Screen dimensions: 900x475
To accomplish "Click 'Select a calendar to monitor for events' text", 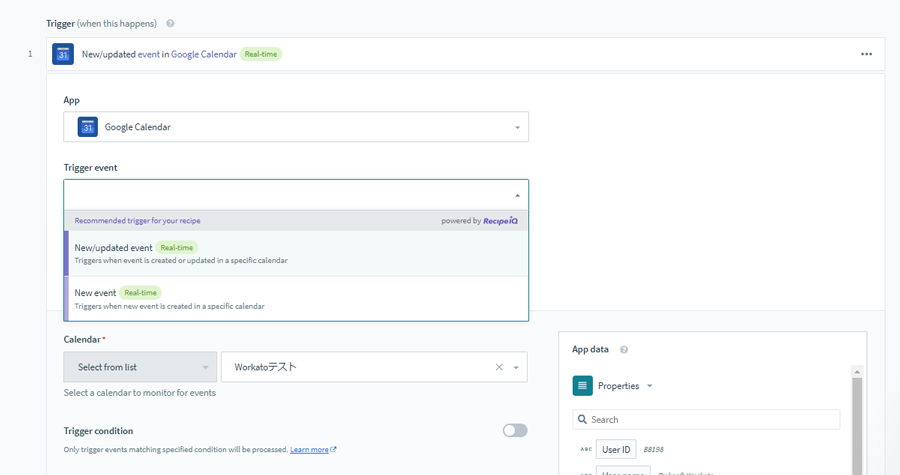I will point(139,393).
